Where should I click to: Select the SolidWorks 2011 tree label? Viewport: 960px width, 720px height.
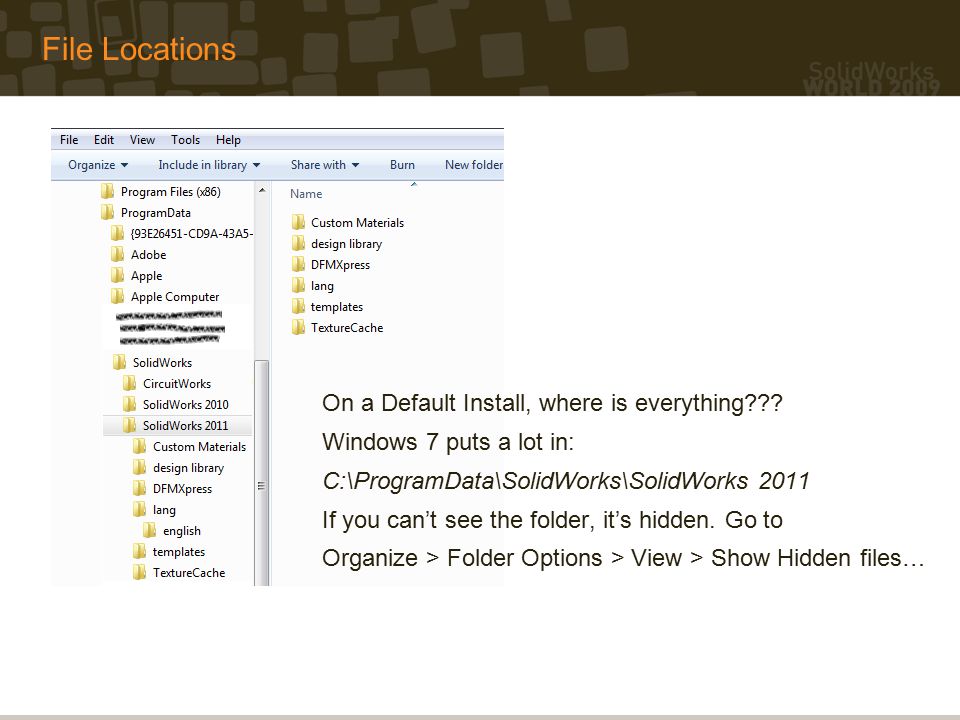(x=186, y=426)
